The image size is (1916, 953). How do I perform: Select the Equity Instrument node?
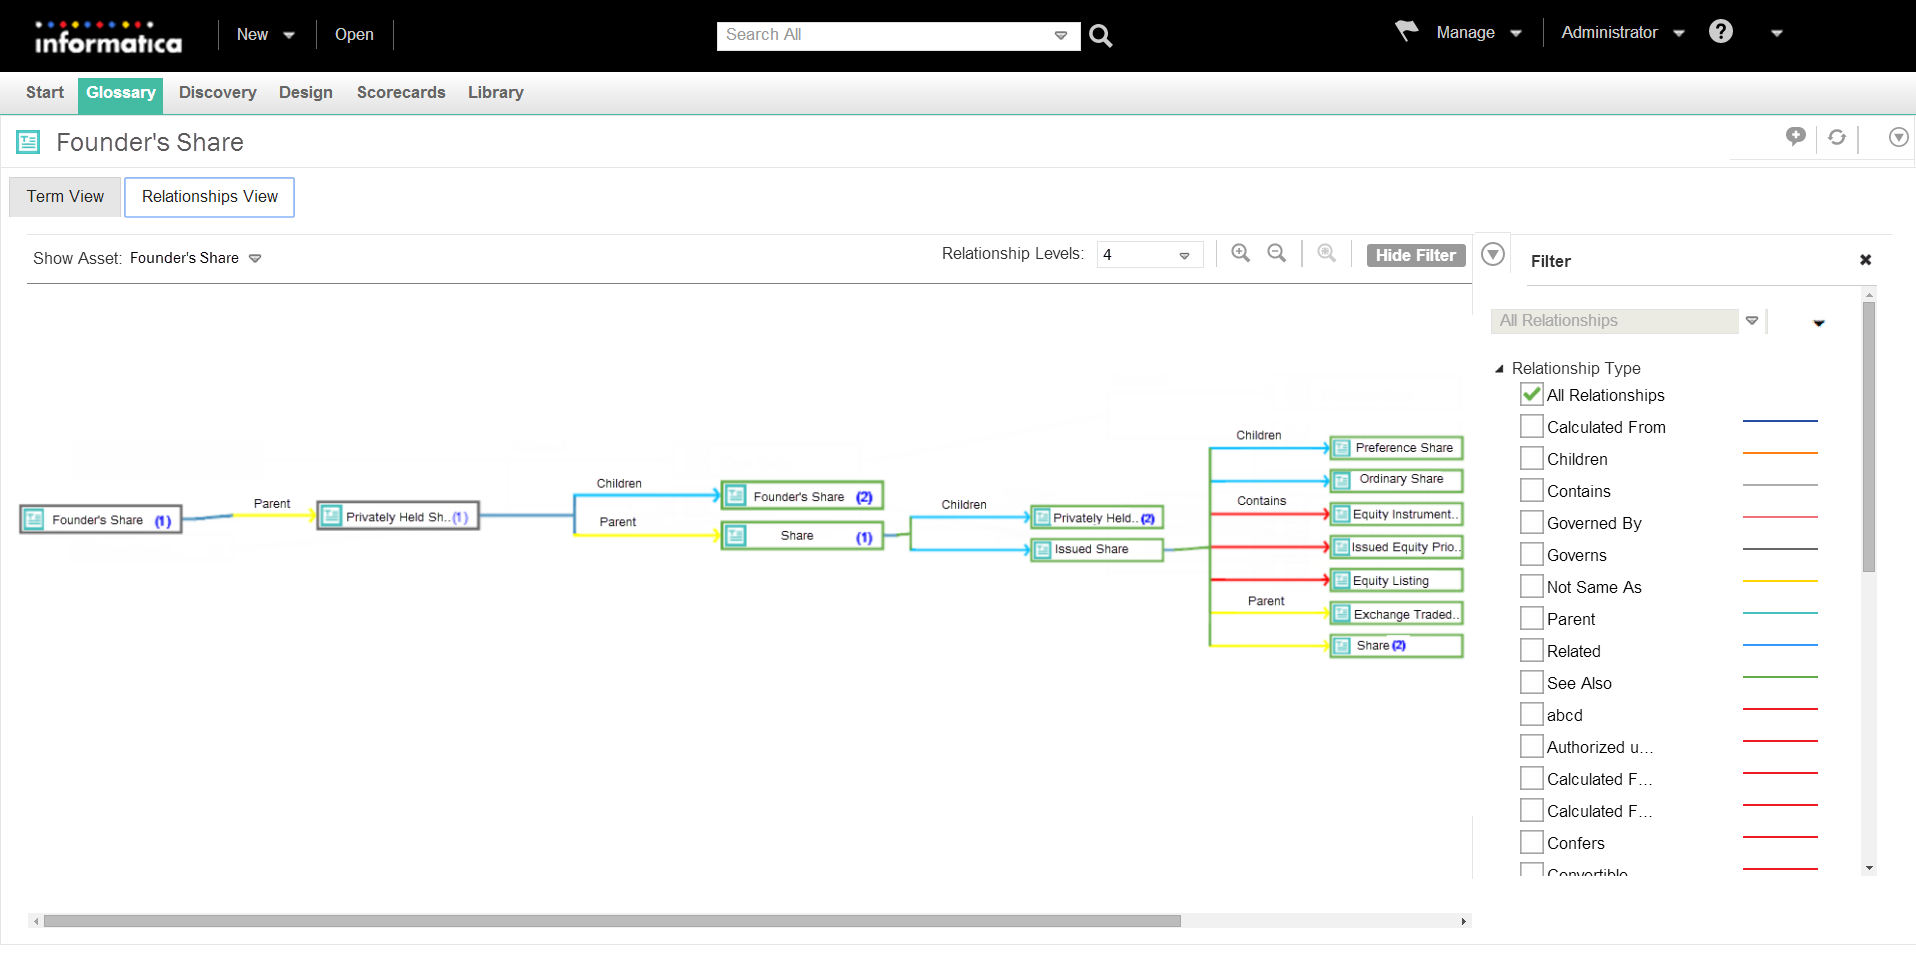(1396, 514)
